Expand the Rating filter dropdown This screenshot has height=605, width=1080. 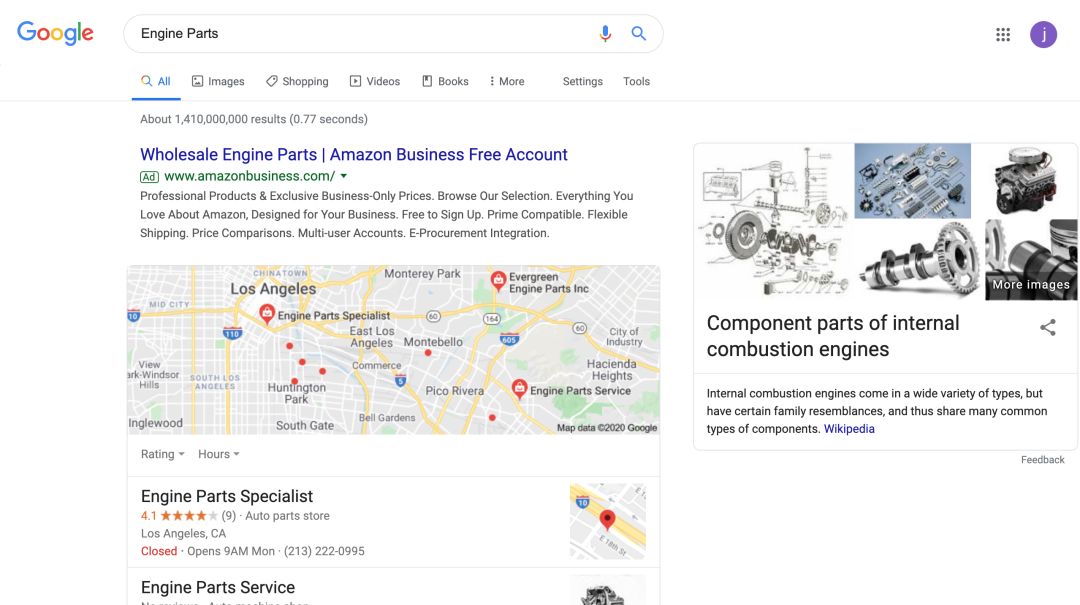click(162, 454)
